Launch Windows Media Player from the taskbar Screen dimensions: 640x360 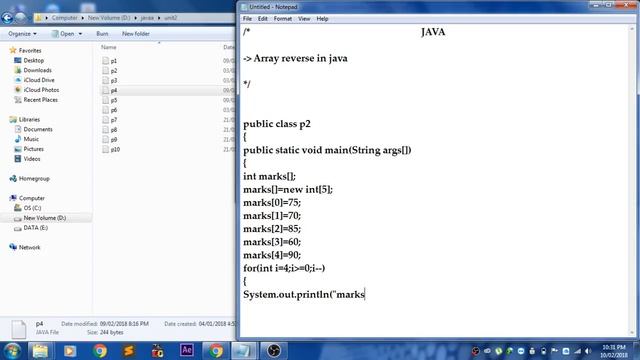pyautogui.click(x=70, y=351)
